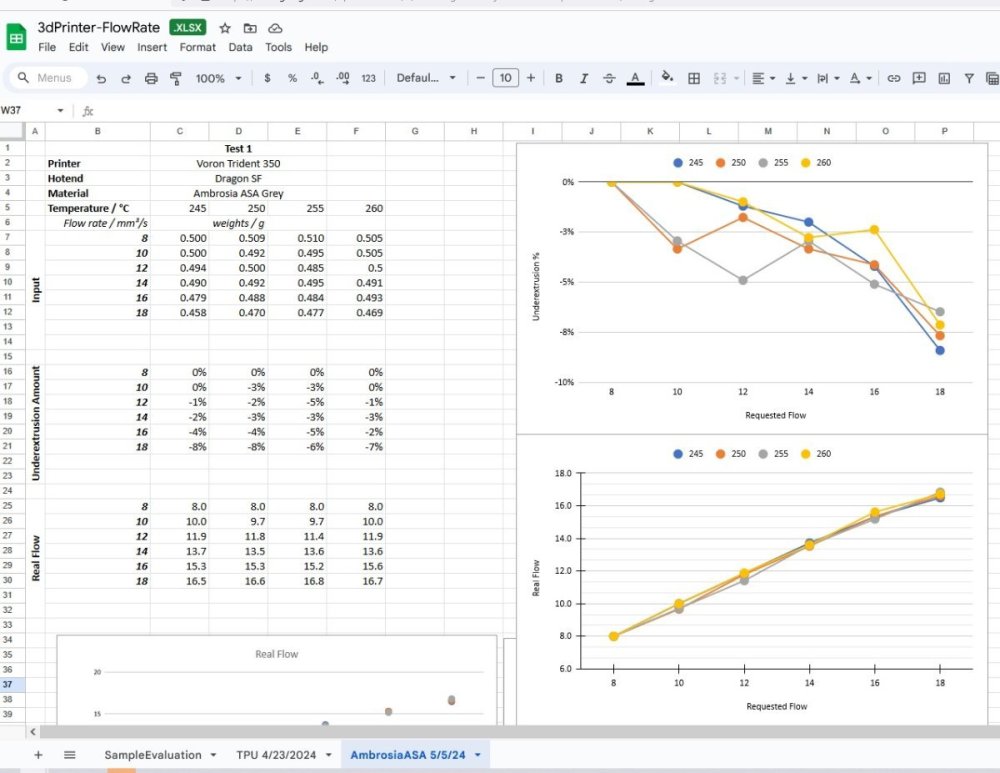Screen dimensions: 1000x773
Task: Open the zoom 100% dropdown
Action: coord(218,78)
